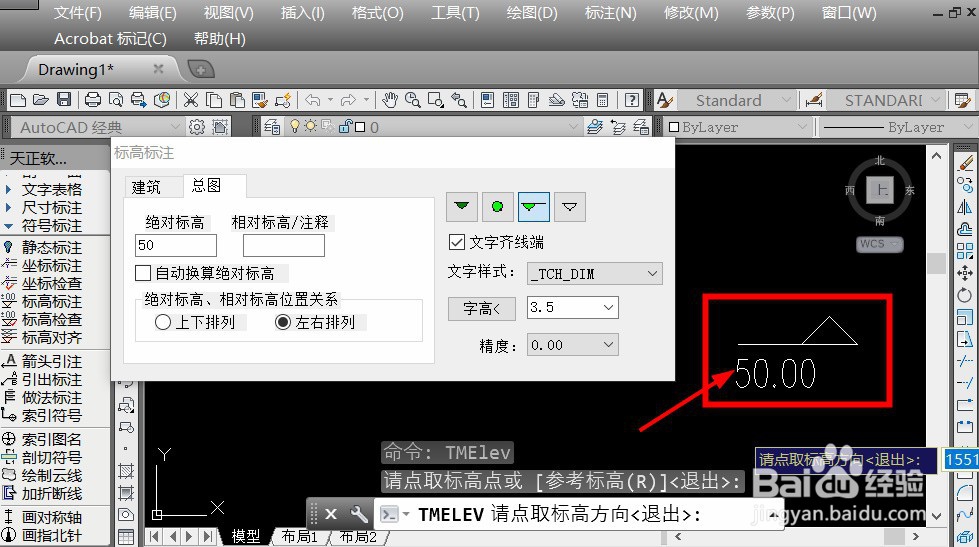The width and height of the screenshot is (979, 547).
Task: Toggle the layer freeze sun icon
Action: tap(310, 127)
